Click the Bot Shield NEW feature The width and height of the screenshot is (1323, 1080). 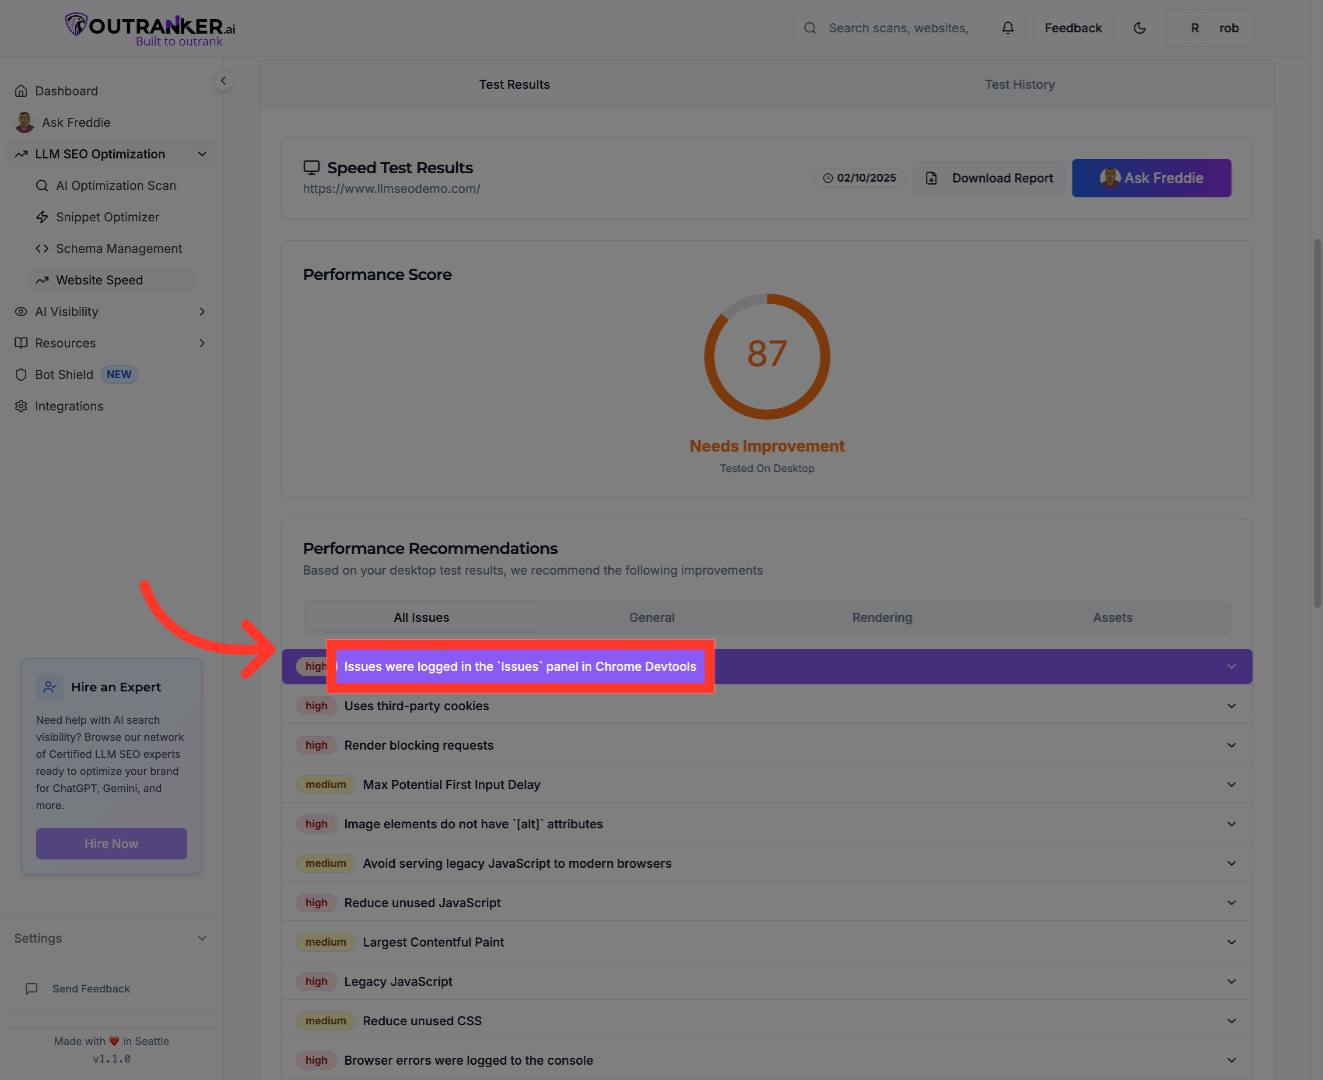coord(62,374)
